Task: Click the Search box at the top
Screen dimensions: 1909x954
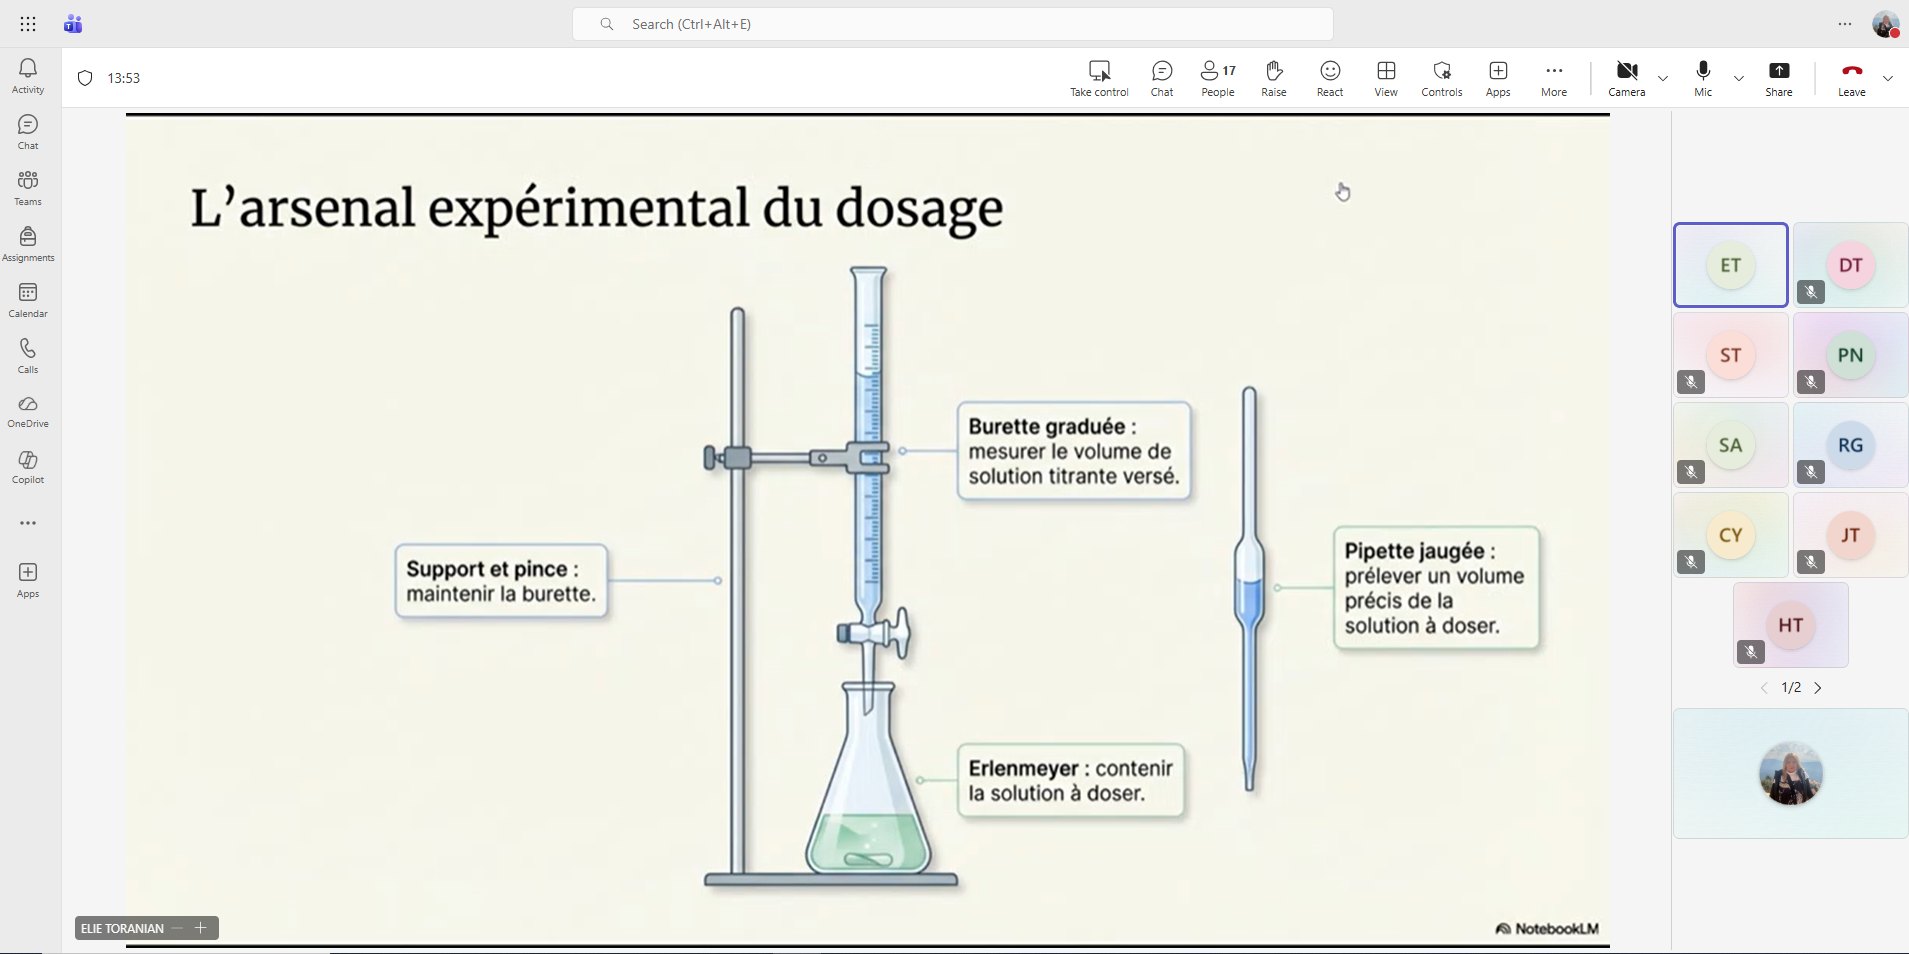Action: click(x=952, y=24)
